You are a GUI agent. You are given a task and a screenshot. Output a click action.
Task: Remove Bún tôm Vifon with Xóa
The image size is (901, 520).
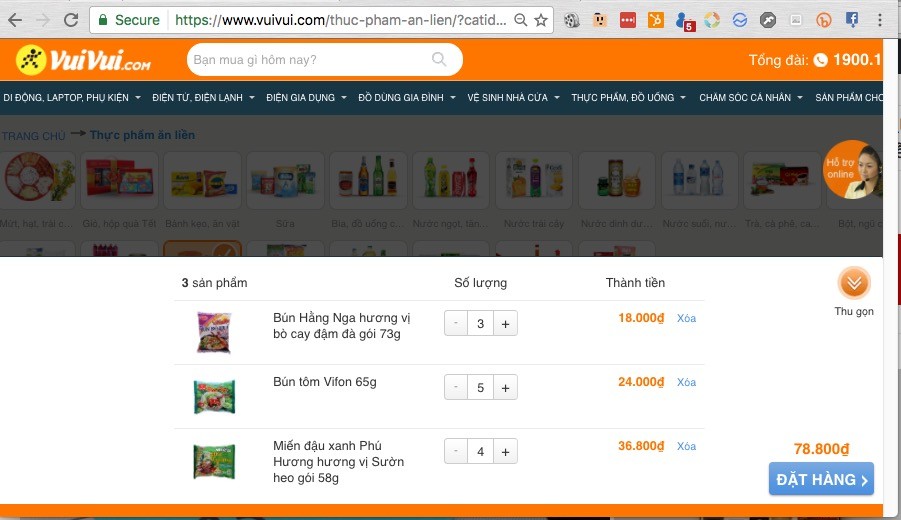[686, 382]
